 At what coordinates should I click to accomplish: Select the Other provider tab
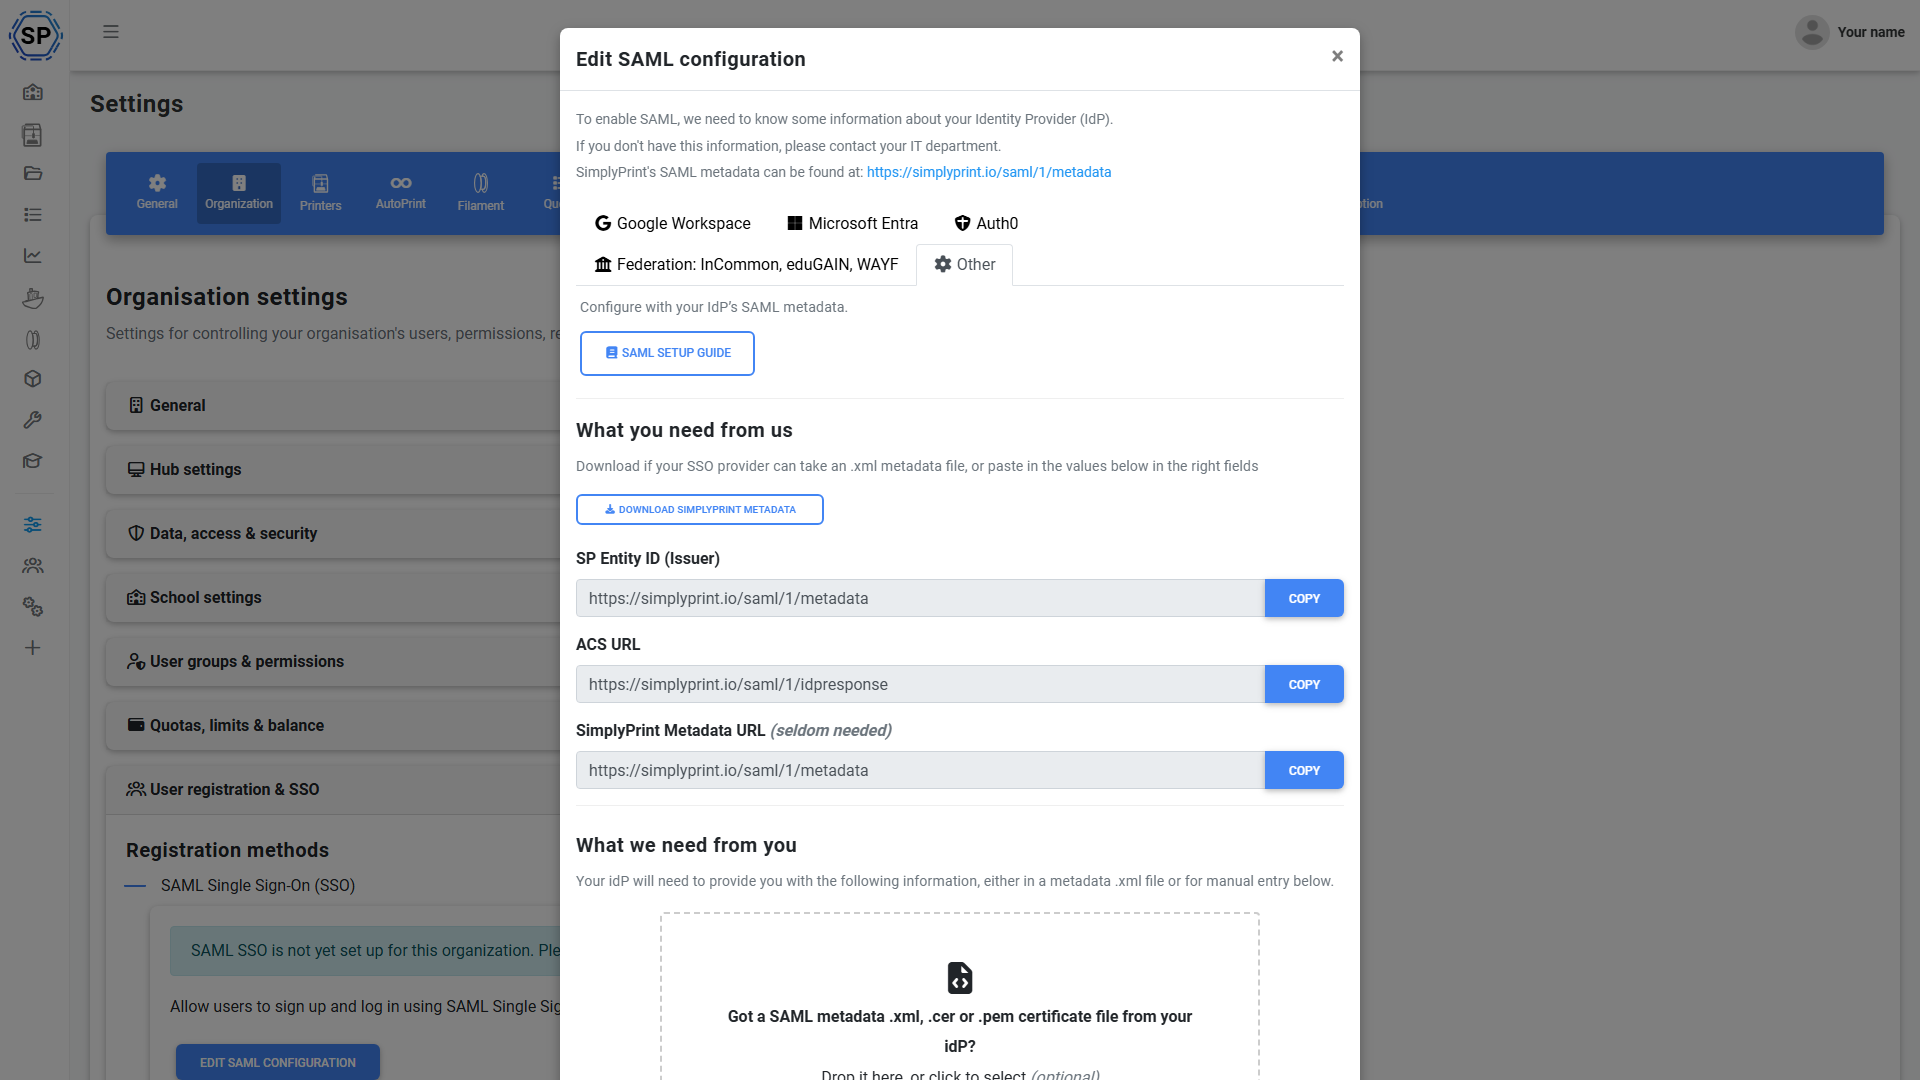coord(965,265)
